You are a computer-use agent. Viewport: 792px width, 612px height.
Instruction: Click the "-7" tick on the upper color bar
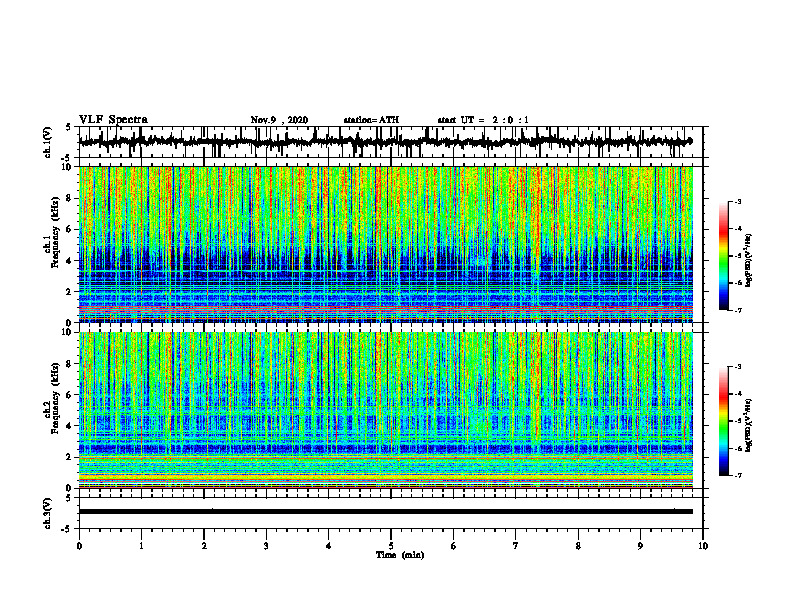737,310
